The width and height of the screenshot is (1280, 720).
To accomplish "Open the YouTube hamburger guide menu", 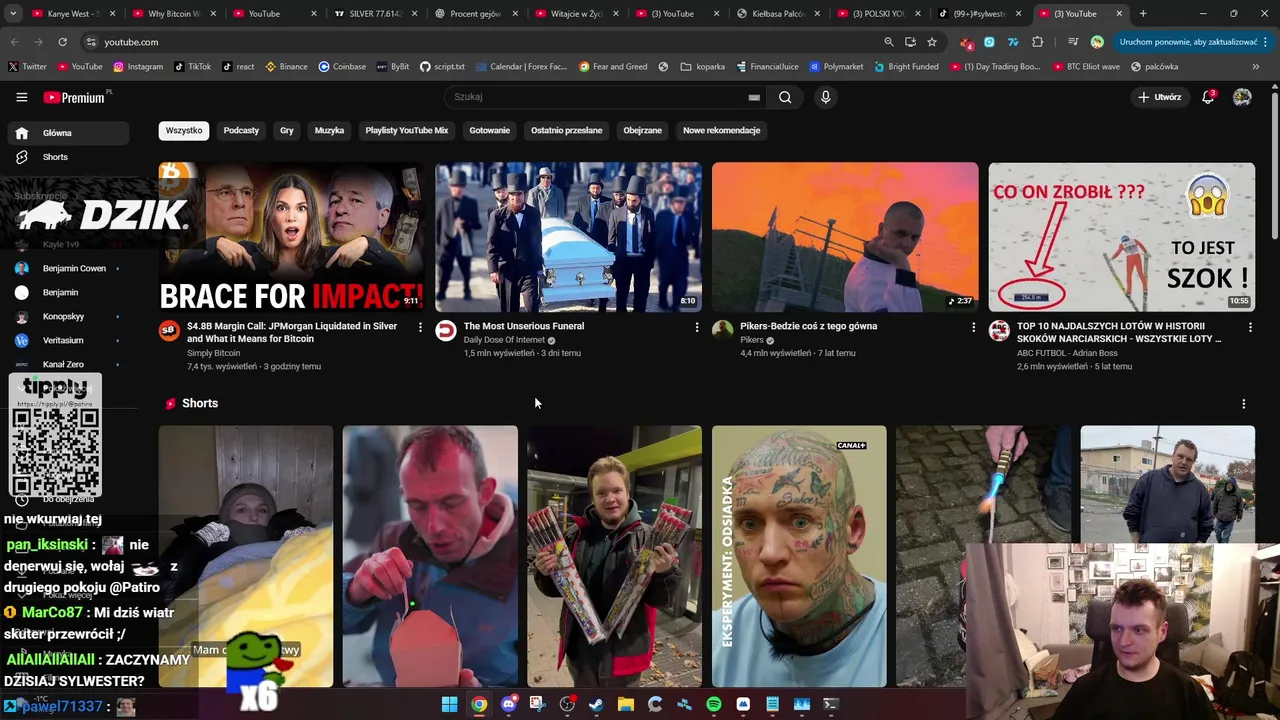I will pyautogui.click(x=21, y=97).
